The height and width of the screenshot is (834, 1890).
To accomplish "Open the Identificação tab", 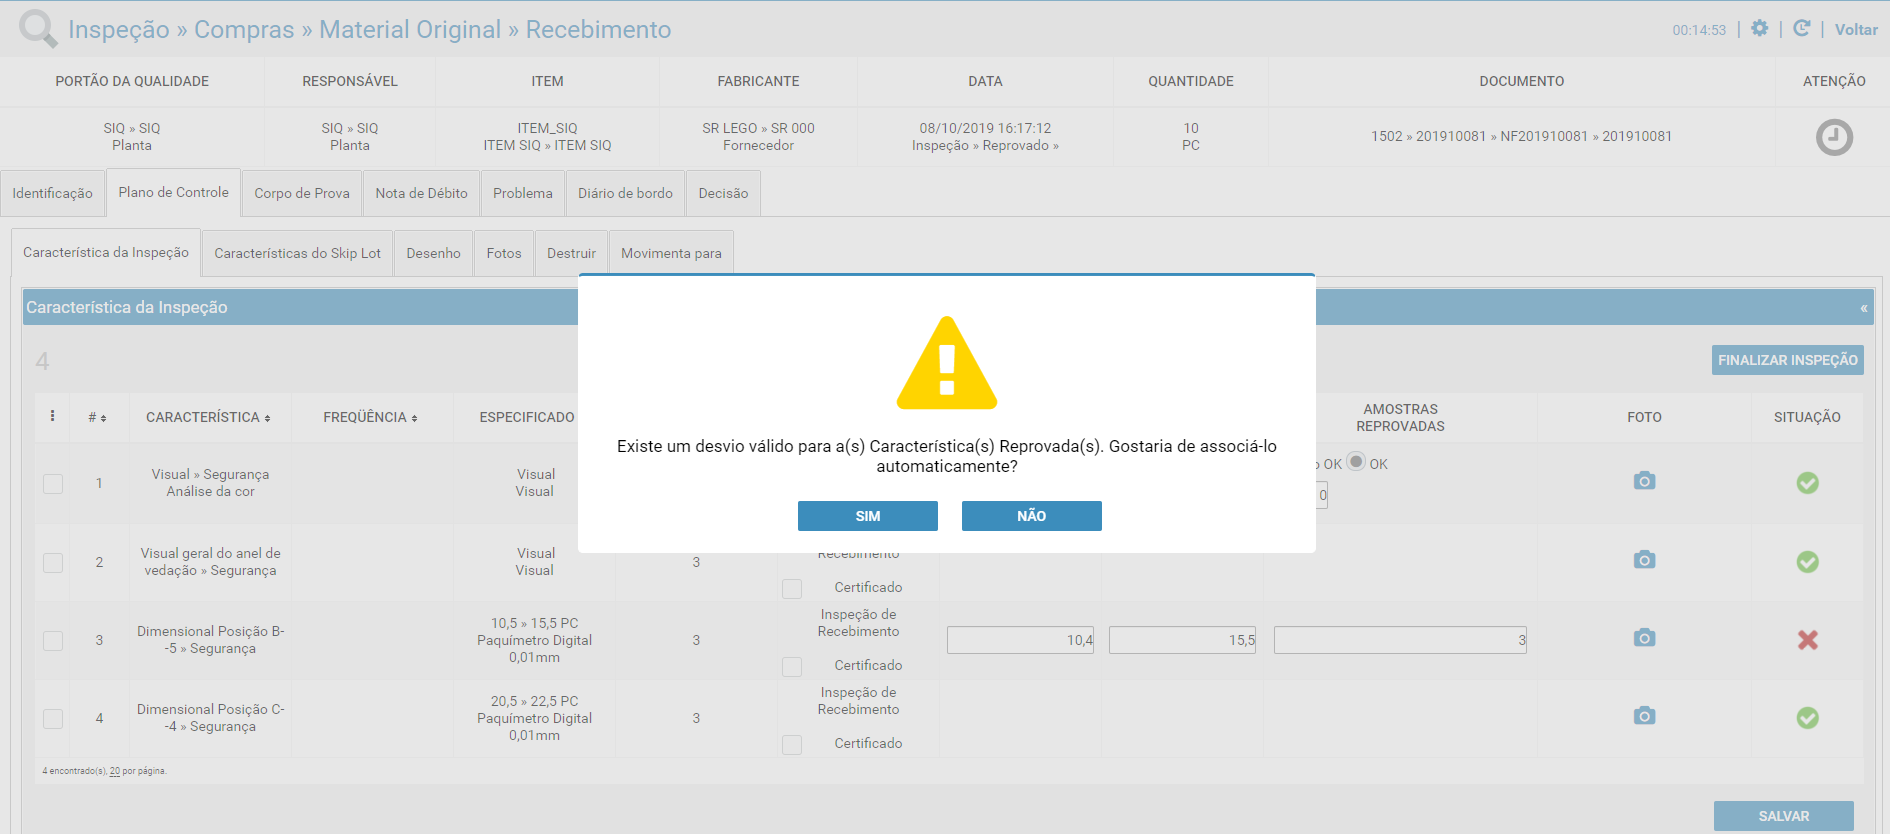I will (52, 193).
